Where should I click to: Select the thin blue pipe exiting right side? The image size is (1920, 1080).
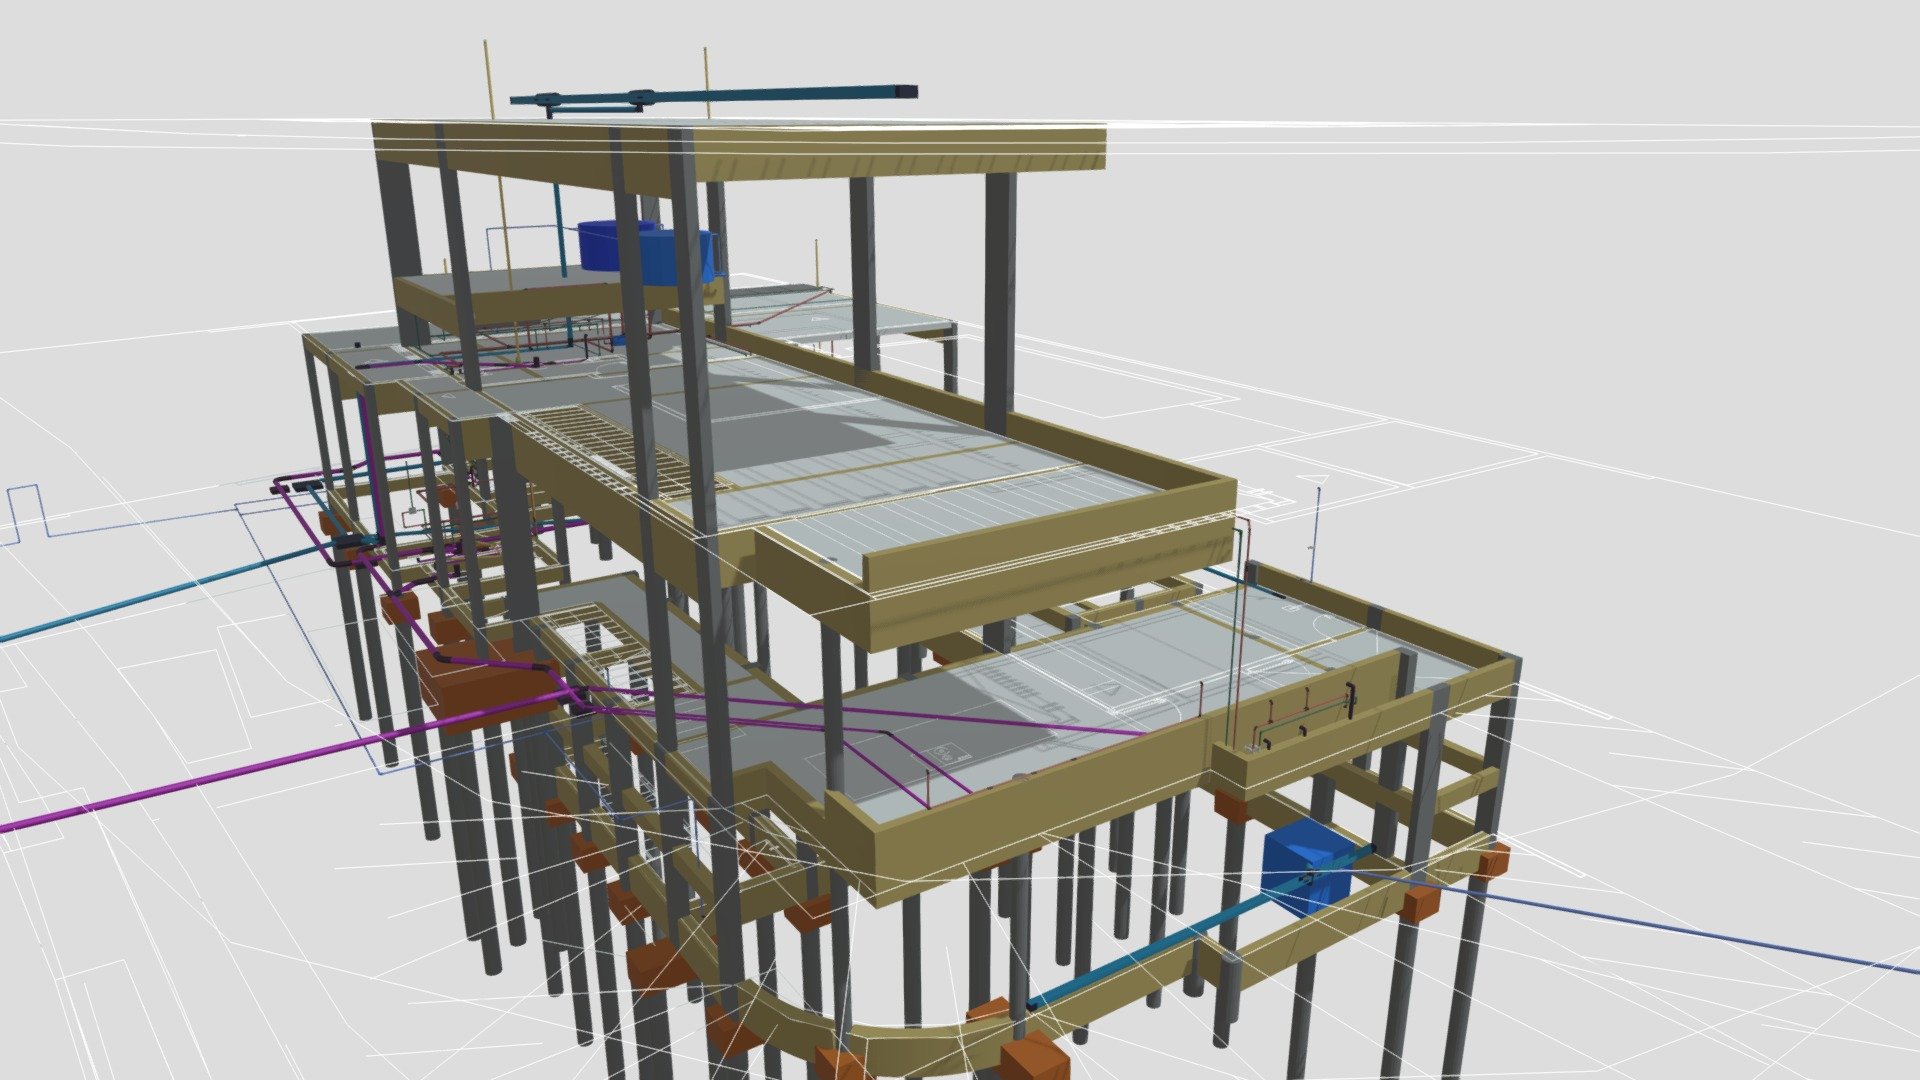1640,920
